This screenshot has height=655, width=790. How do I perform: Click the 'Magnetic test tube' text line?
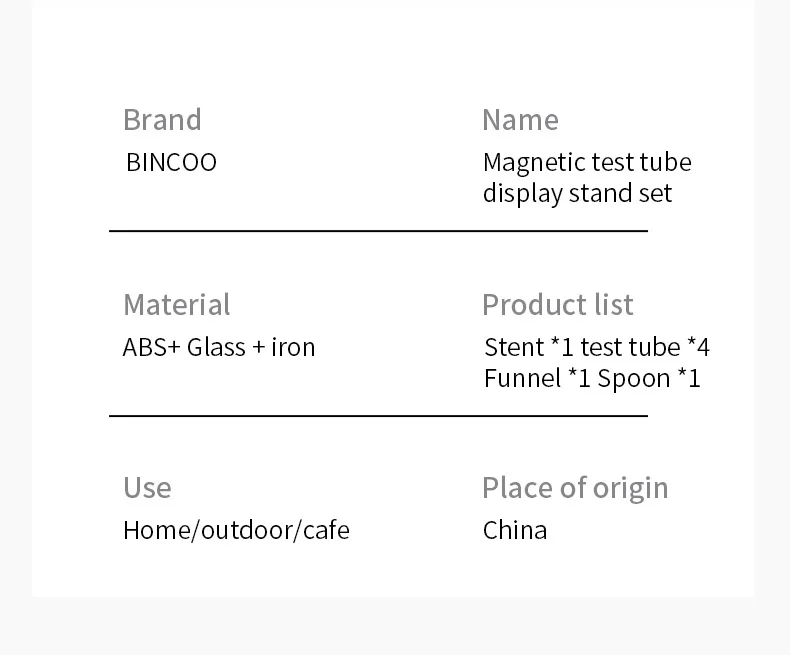pos(587,162)
